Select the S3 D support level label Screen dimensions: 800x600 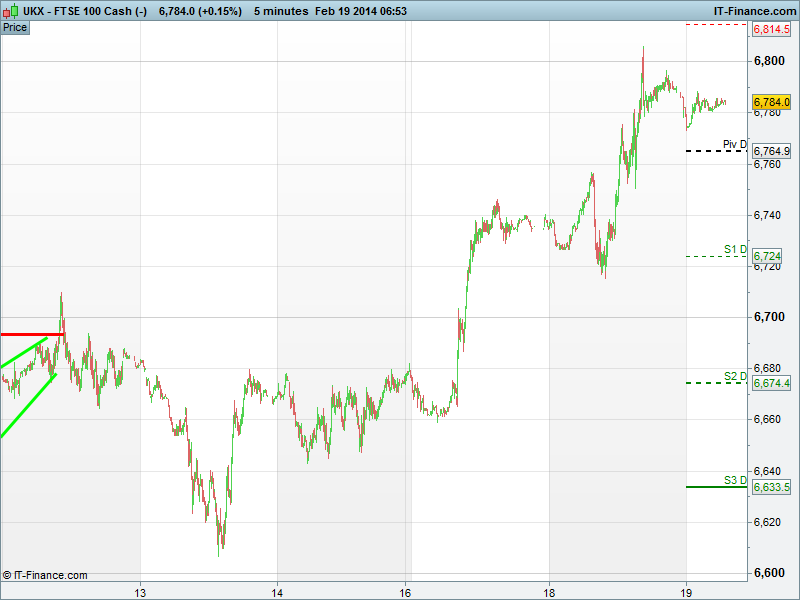[735, 480]
